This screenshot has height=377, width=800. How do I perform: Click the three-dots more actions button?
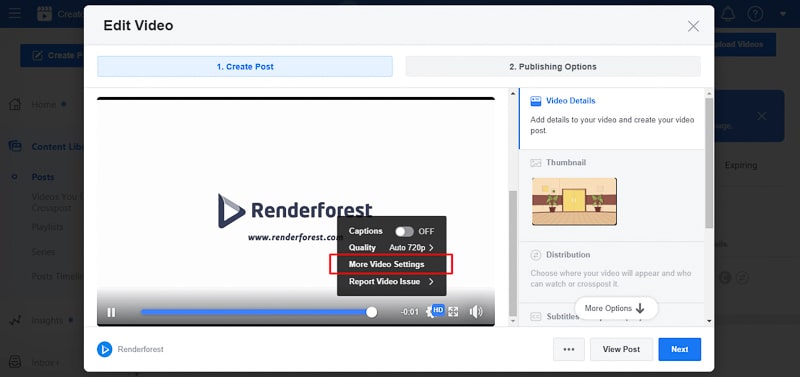[569, 349]
